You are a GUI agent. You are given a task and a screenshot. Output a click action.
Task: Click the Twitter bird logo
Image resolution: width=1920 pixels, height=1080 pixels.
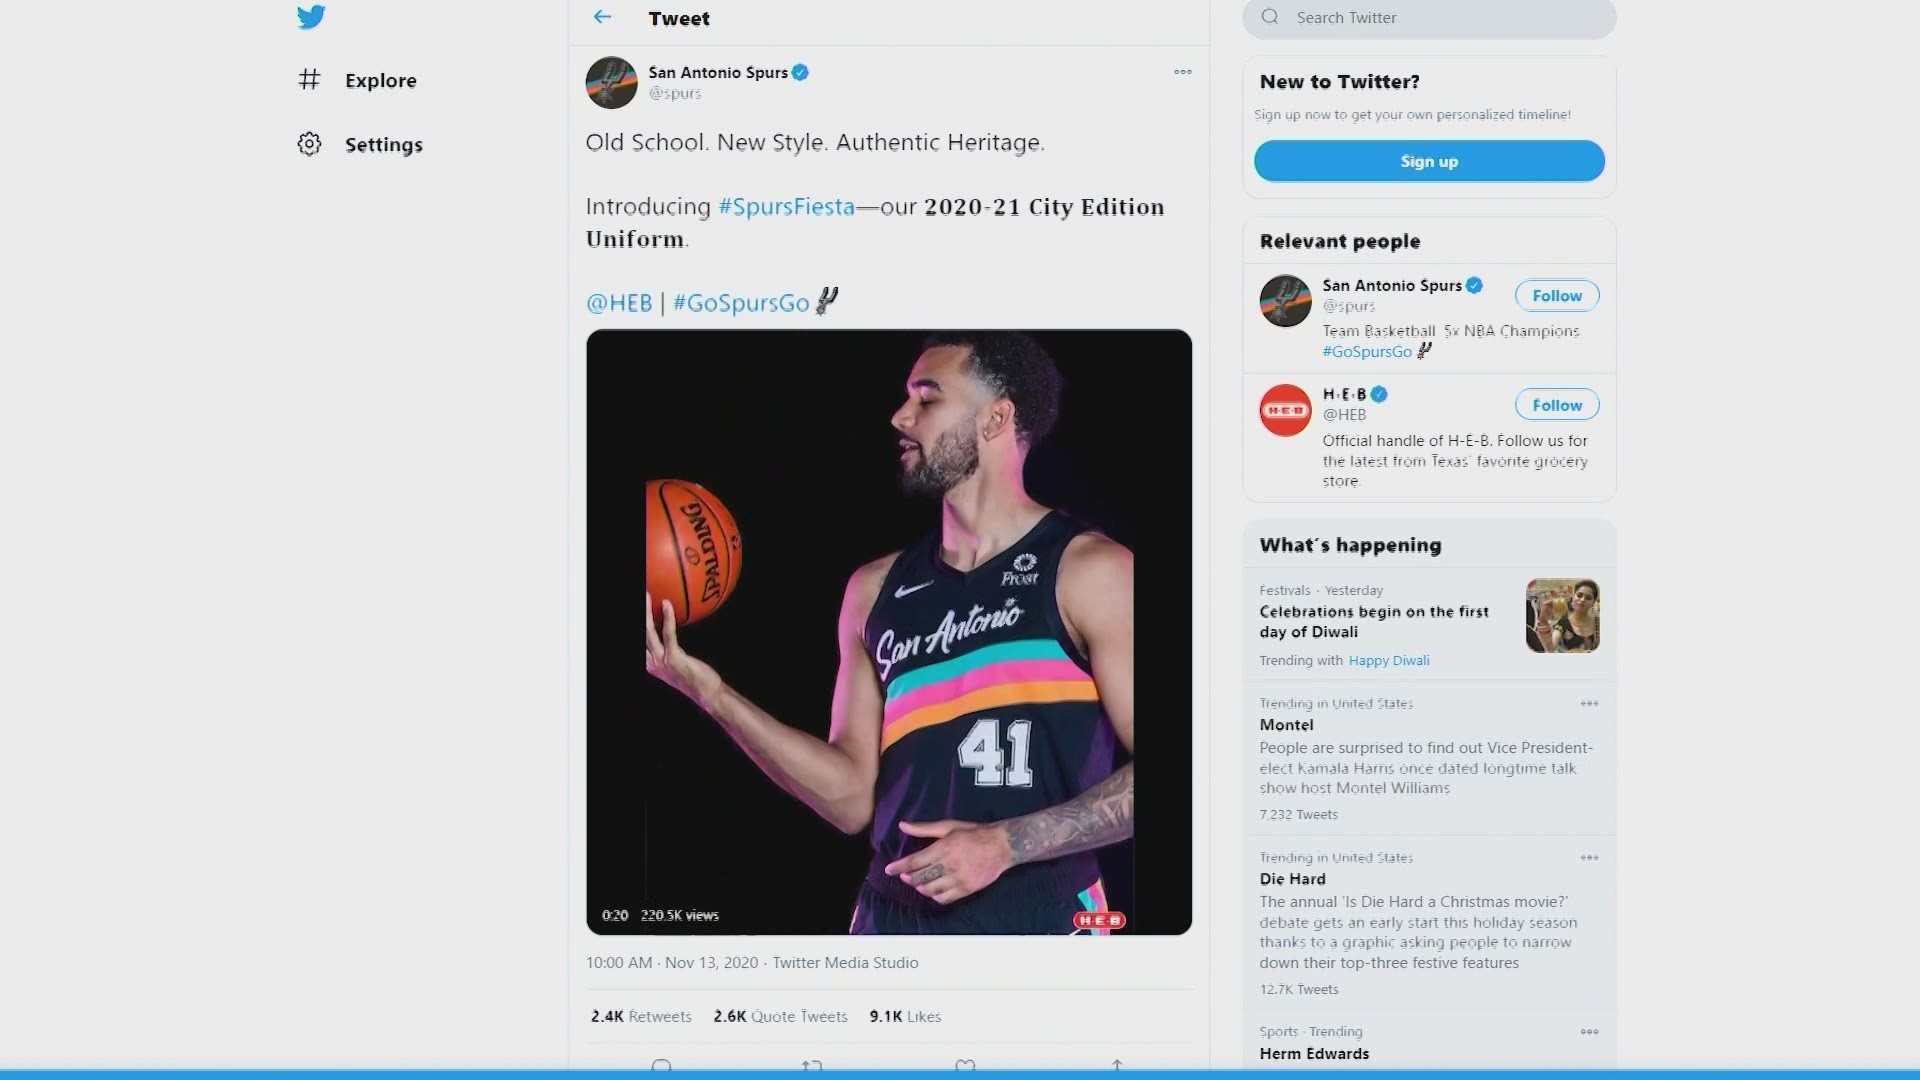coord(311,17)
